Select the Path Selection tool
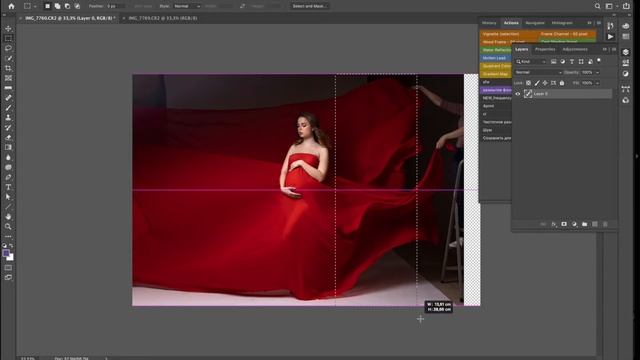The image size is (640, 360). [8, 197]
